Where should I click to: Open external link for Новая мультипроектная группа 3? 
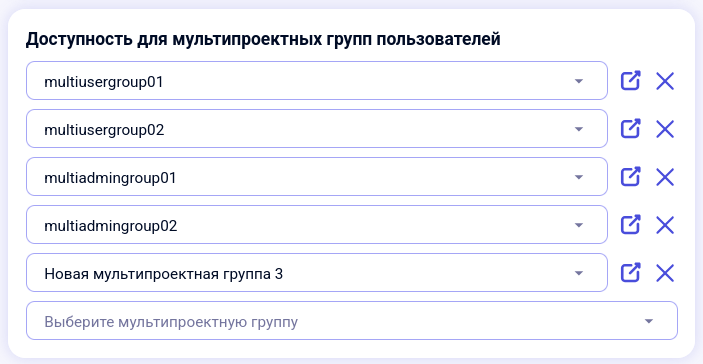click(630, 273)
